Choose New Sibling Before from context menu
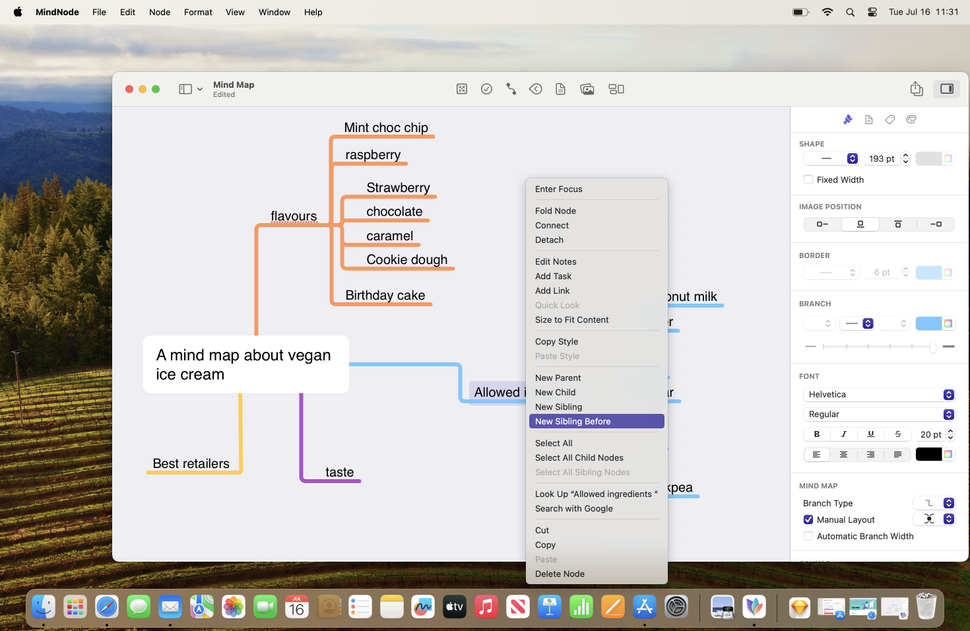 [x=596, y=421]
